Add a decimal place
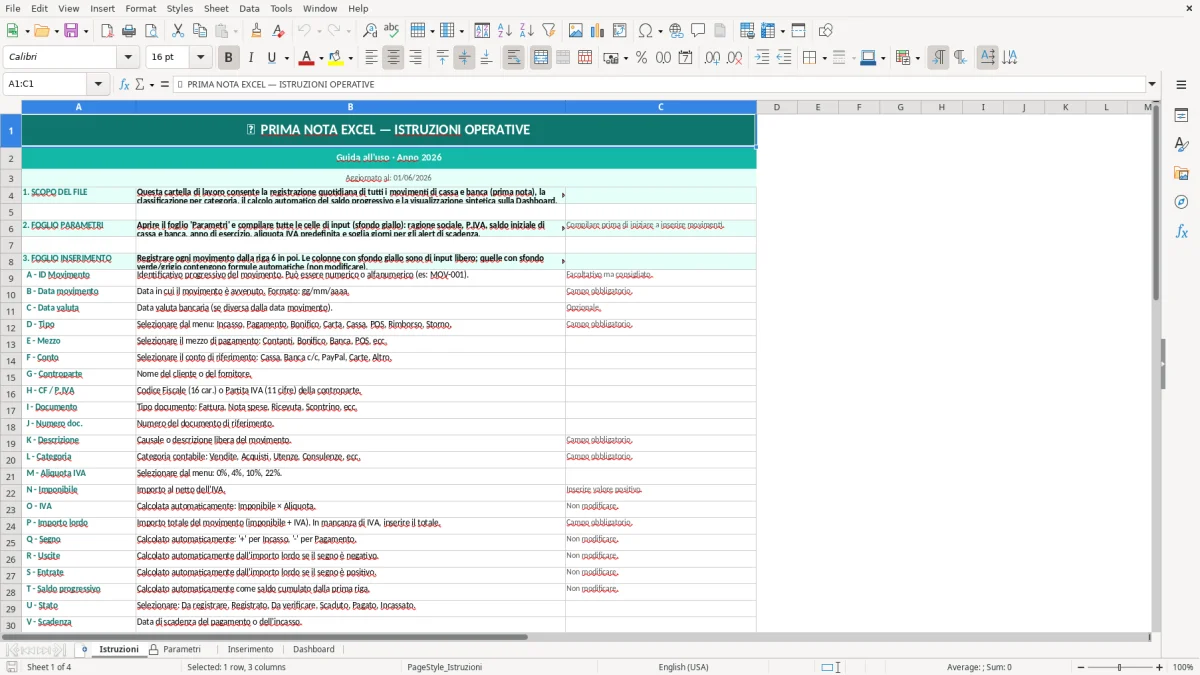The height and width of the screenshot is (675, 1200). coord(712,58)
